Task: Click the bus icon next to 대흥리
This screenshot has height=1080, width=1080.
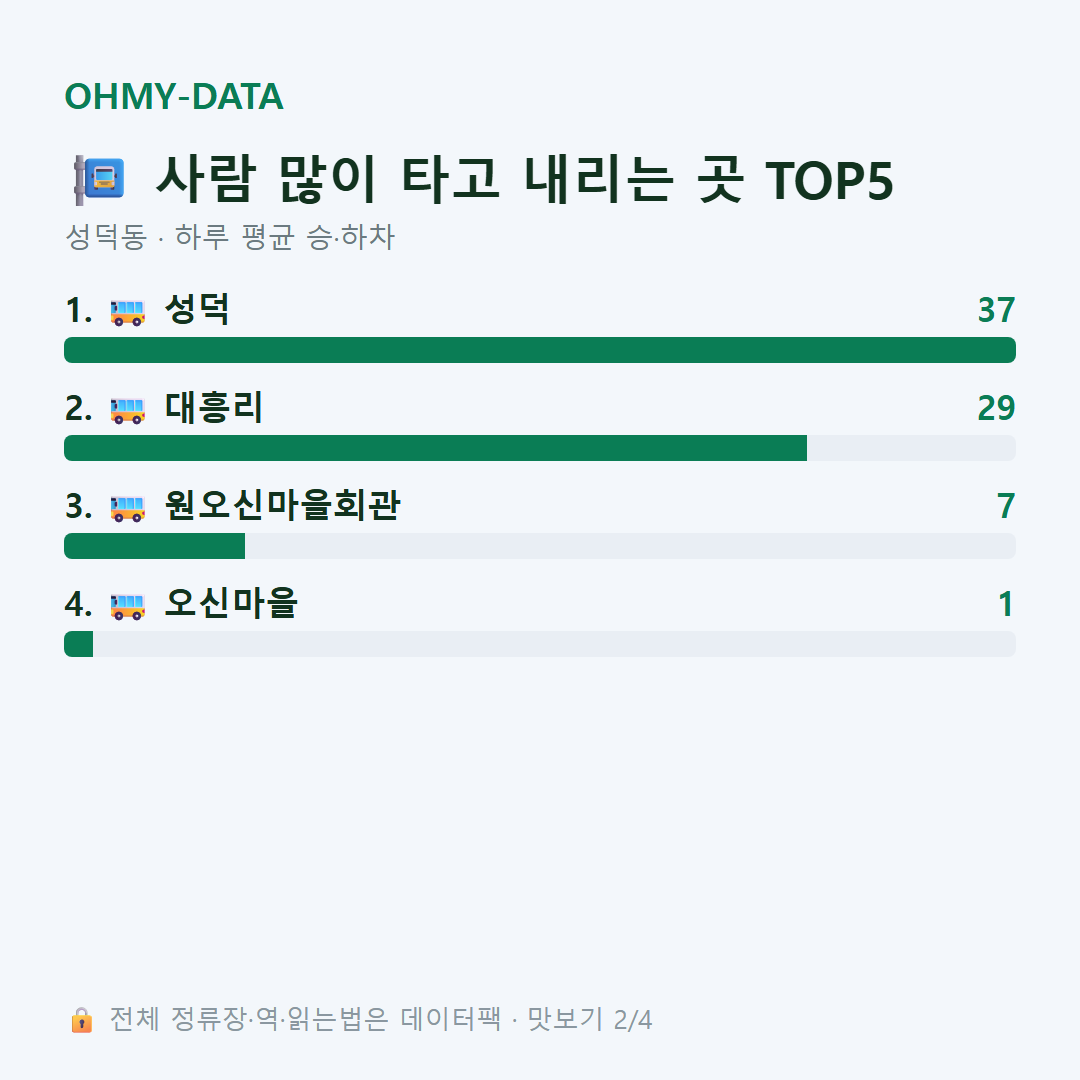Action: coord(127,410)
